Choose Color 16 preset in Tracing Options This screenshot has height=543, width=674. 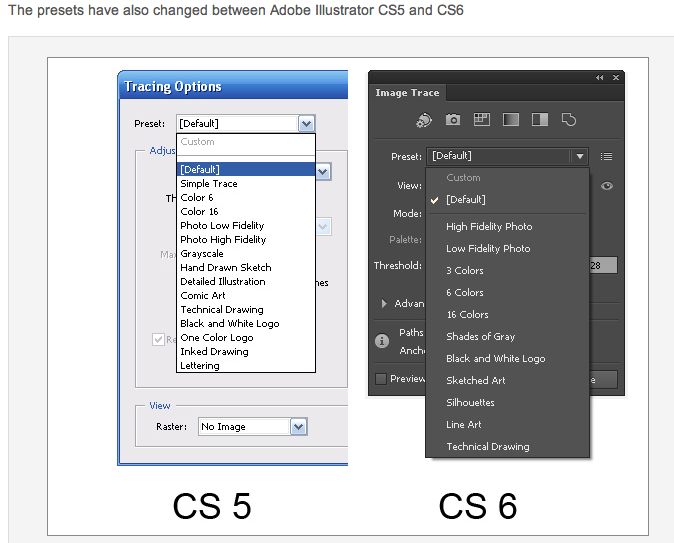(246, 212)
